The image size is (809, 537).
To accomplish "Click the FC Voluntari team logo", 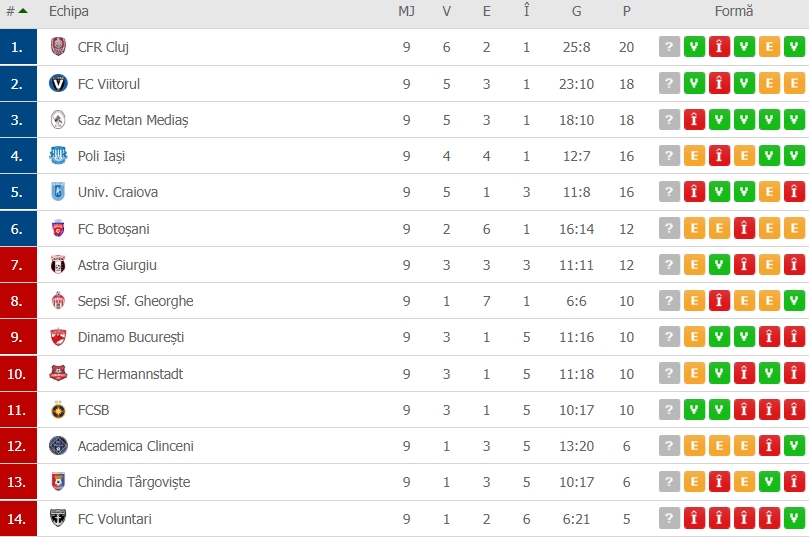I will click(x=58, y=519).
